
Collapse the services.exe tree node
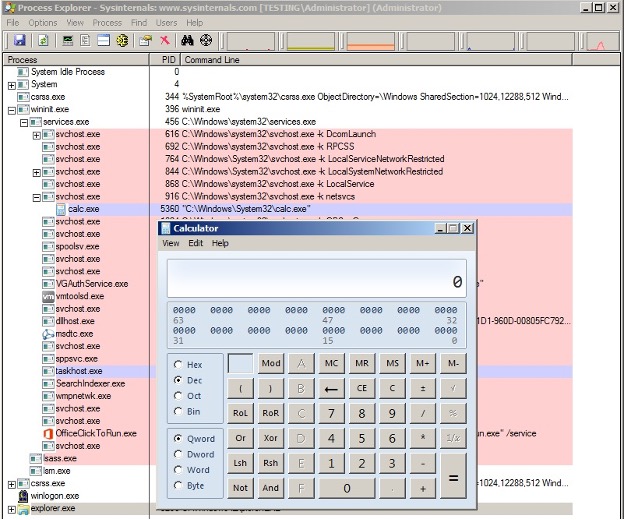24,123
